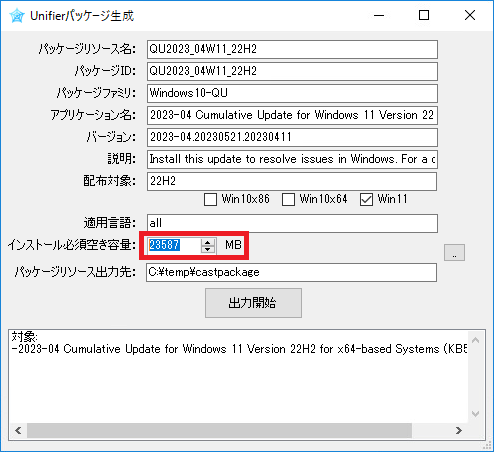Click the 2023-04 Cumulative Update log line
Screen dimensions: 494x452
point(239,349)
